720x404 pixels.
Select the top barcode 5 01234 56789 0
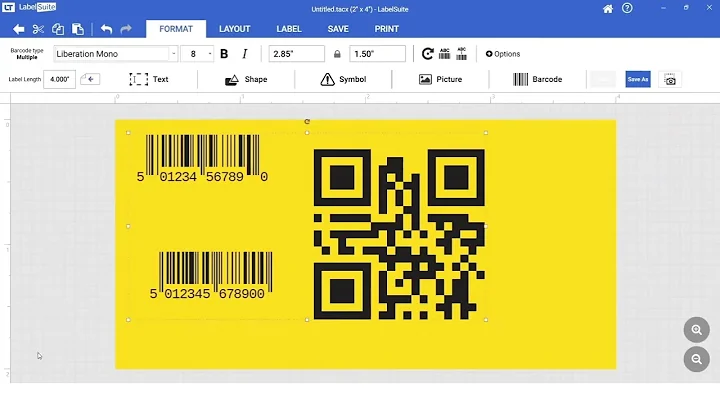[x=202, y=158]
